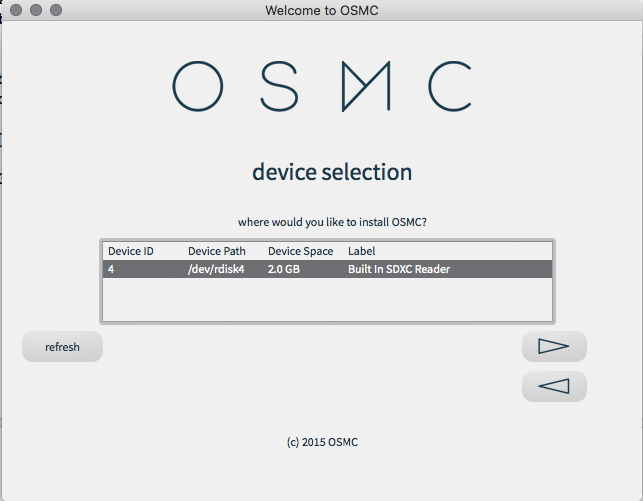This screenshot has width=643, height=501.
Task: Click the Device Path column header
Action: [217, 251]
